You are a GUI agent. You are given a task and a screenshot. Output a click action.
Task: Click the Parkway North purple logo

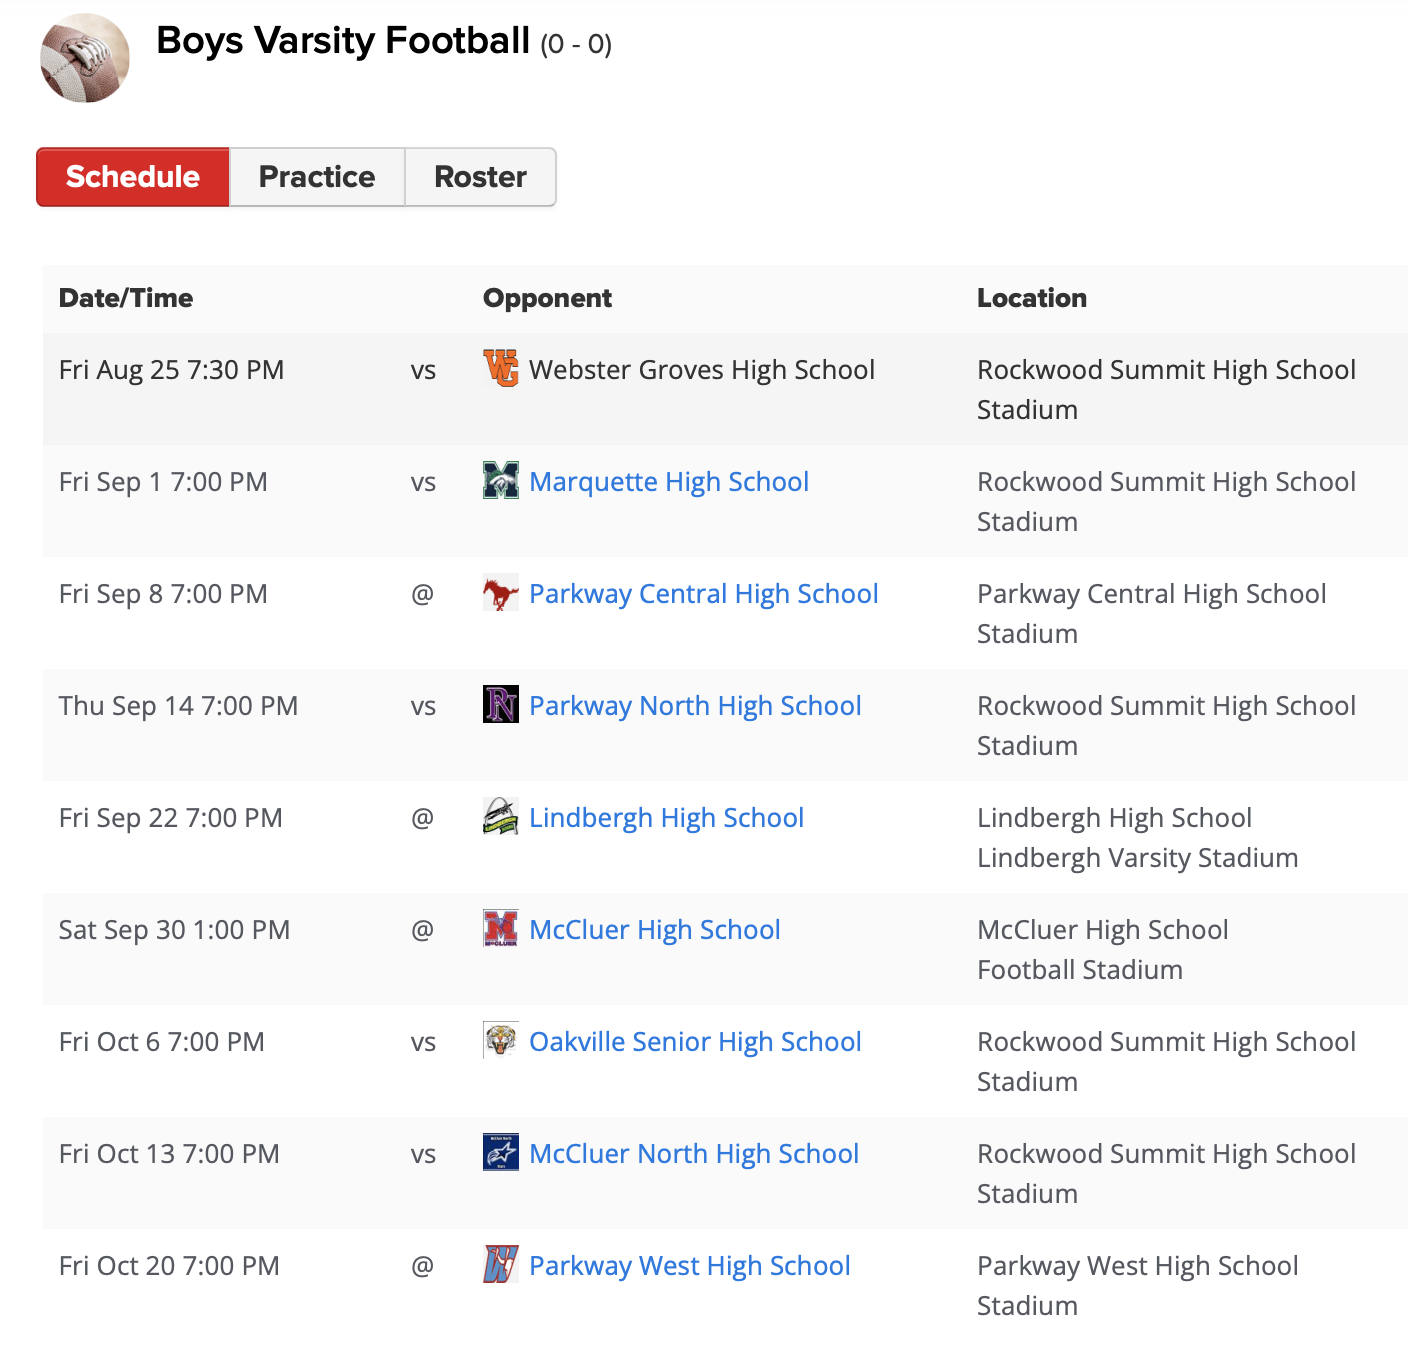tap(501, 705)
